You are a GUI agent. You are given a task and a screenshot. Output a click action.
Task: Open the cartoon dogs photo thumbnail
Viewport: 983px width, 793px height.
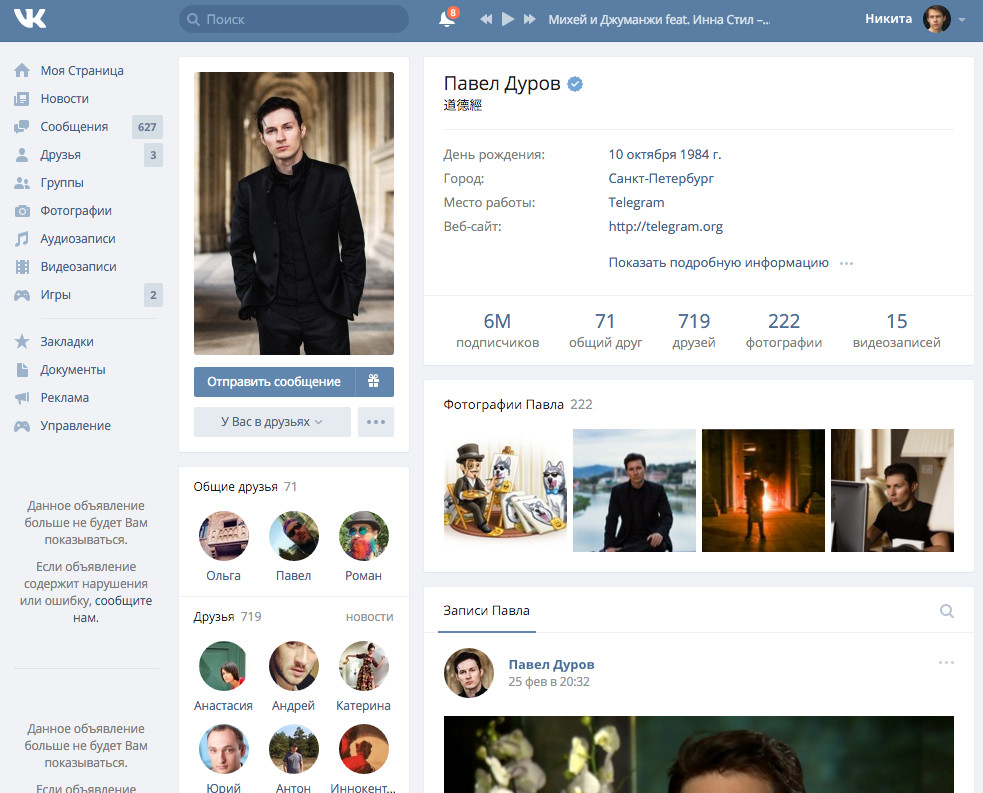505,490
